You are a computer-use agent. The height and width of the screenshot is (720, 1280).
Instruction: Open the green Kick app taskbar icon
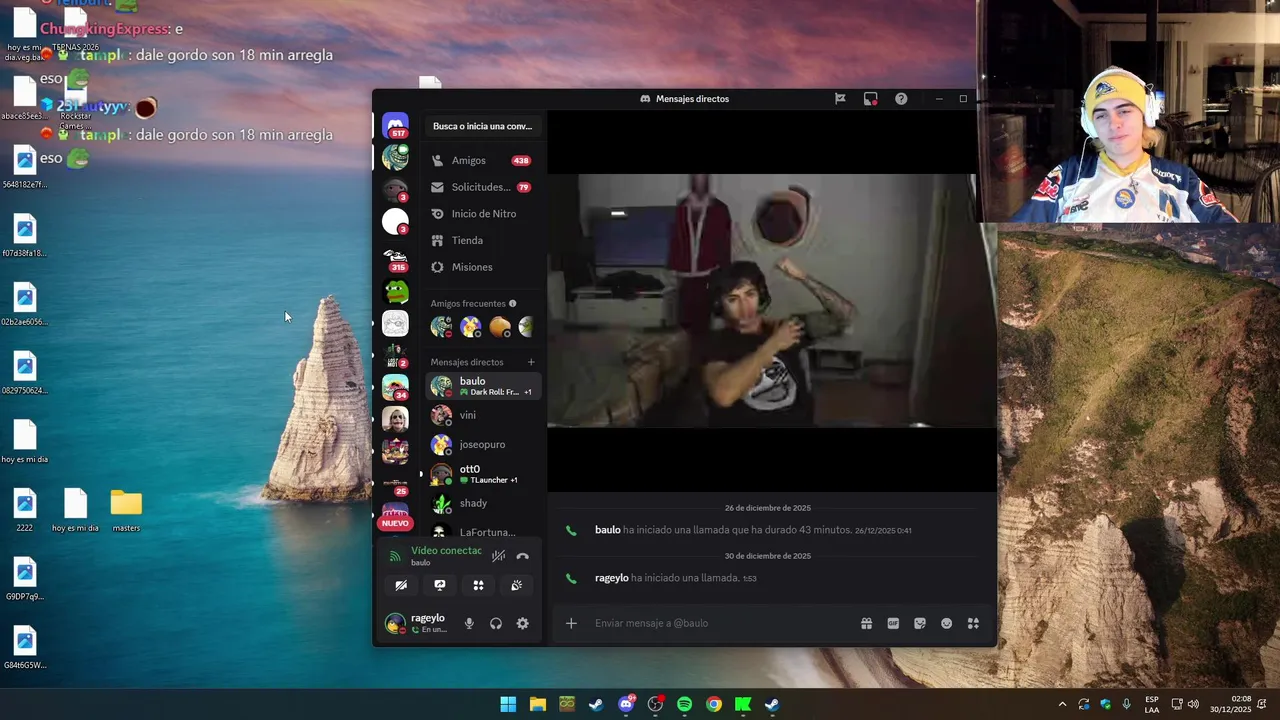pyautogui.click(x=743, y=704)
